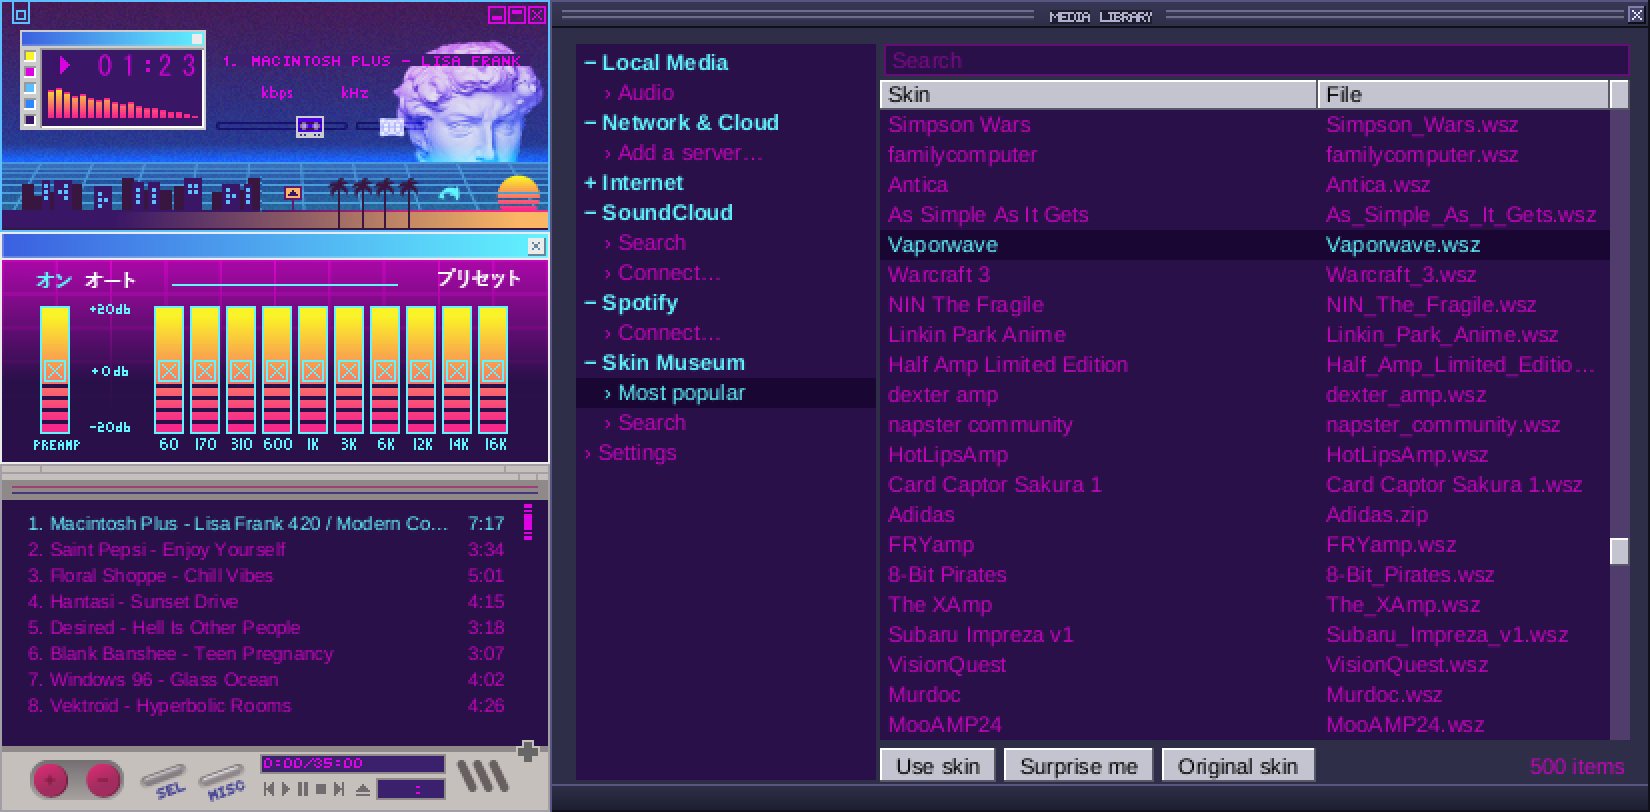Collapse the SoundCloud tree section
This screenshot has width=1650, height=812.
pyautogui.click(x=590, y=213)
